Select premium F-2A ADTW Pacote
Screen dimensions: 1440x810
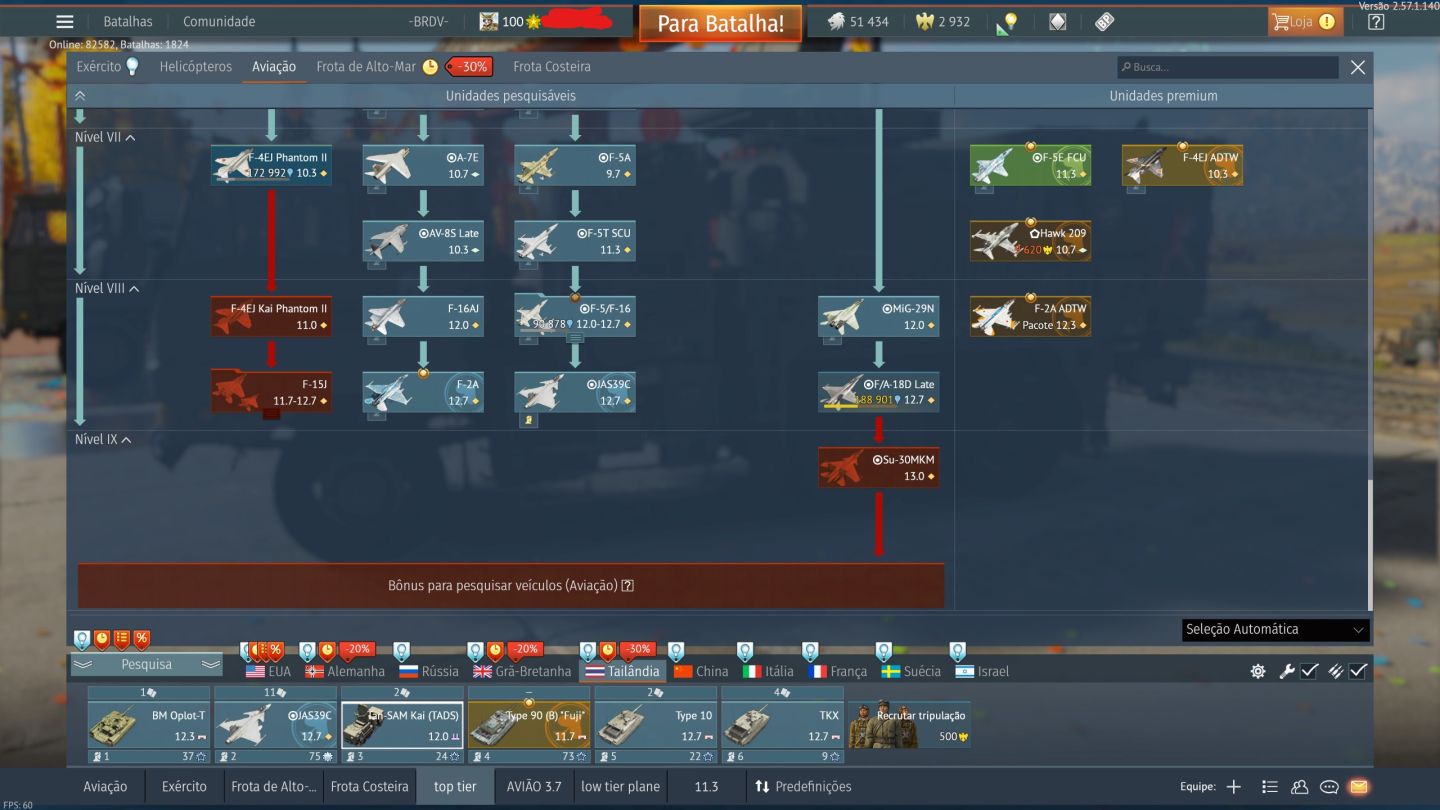click(x=1031, y=316)
